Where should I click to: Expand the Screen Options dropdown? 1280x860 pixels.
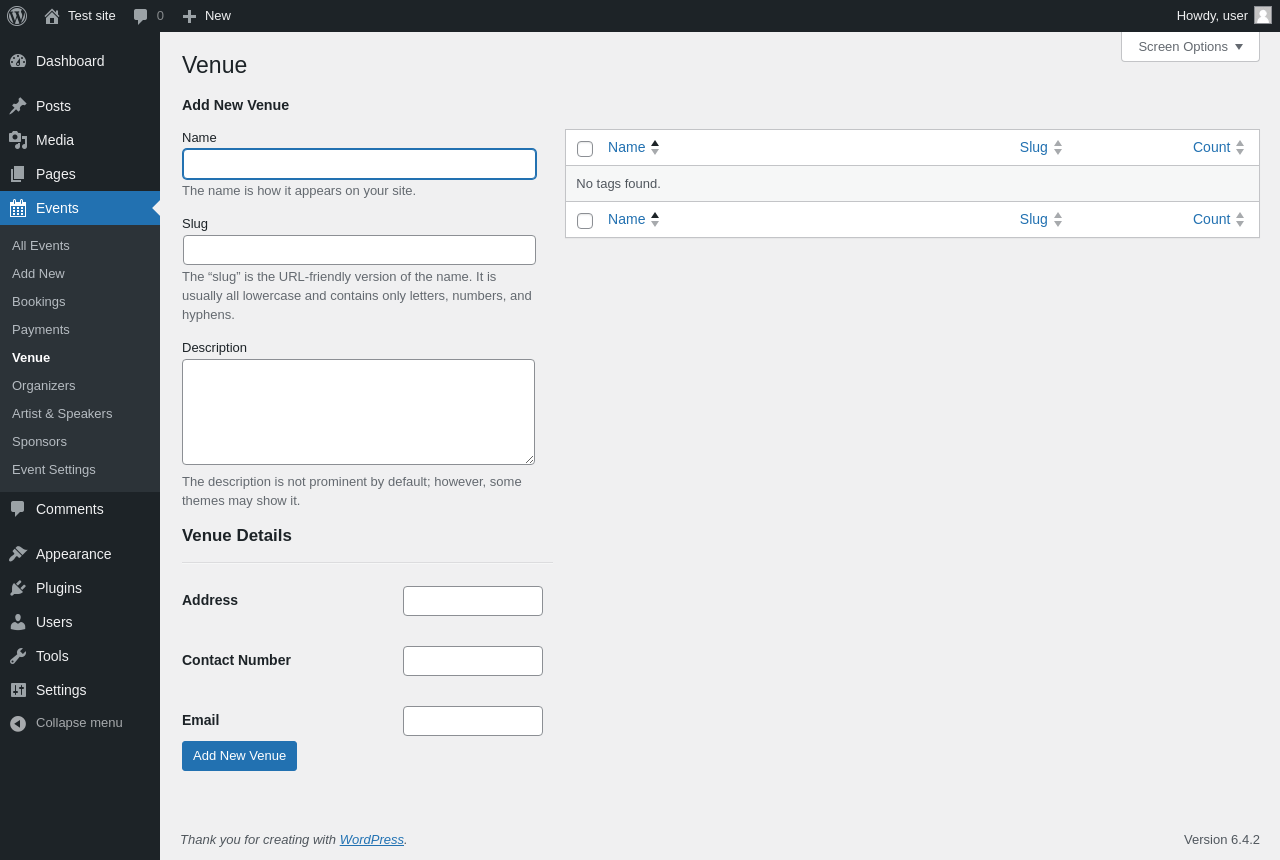click(1190, 46)
